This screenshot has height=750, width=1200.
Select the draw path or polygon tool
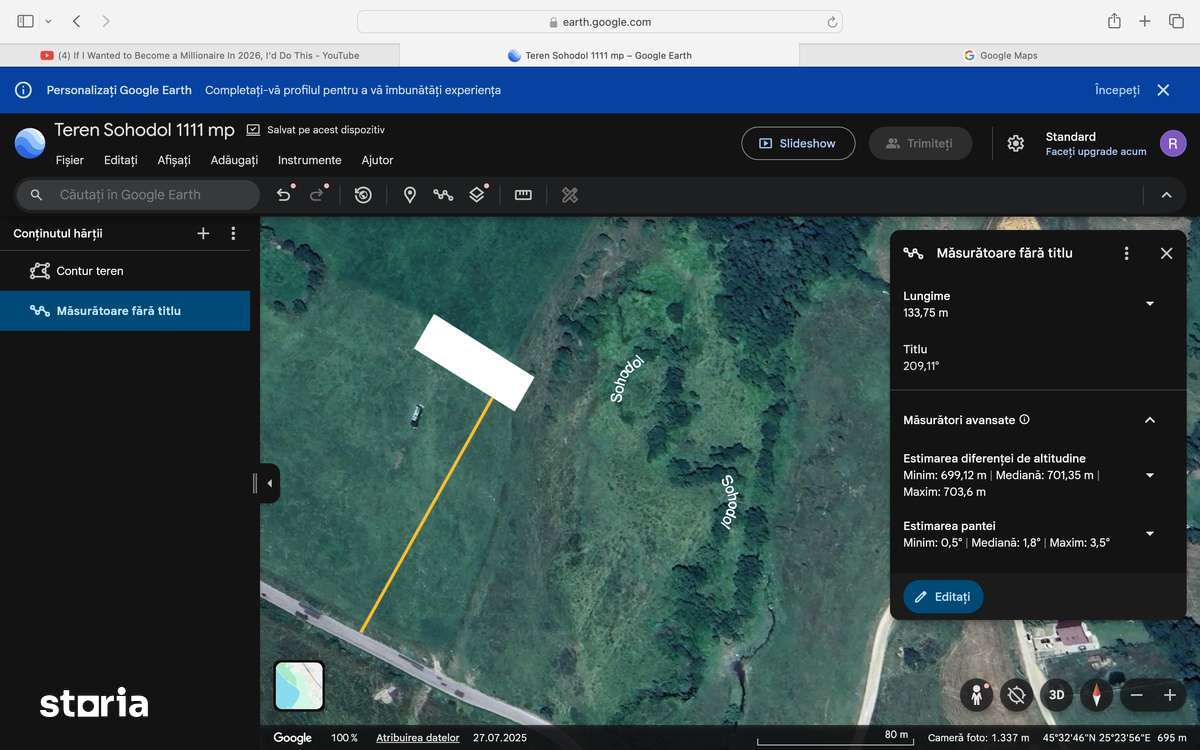[443, 195]
